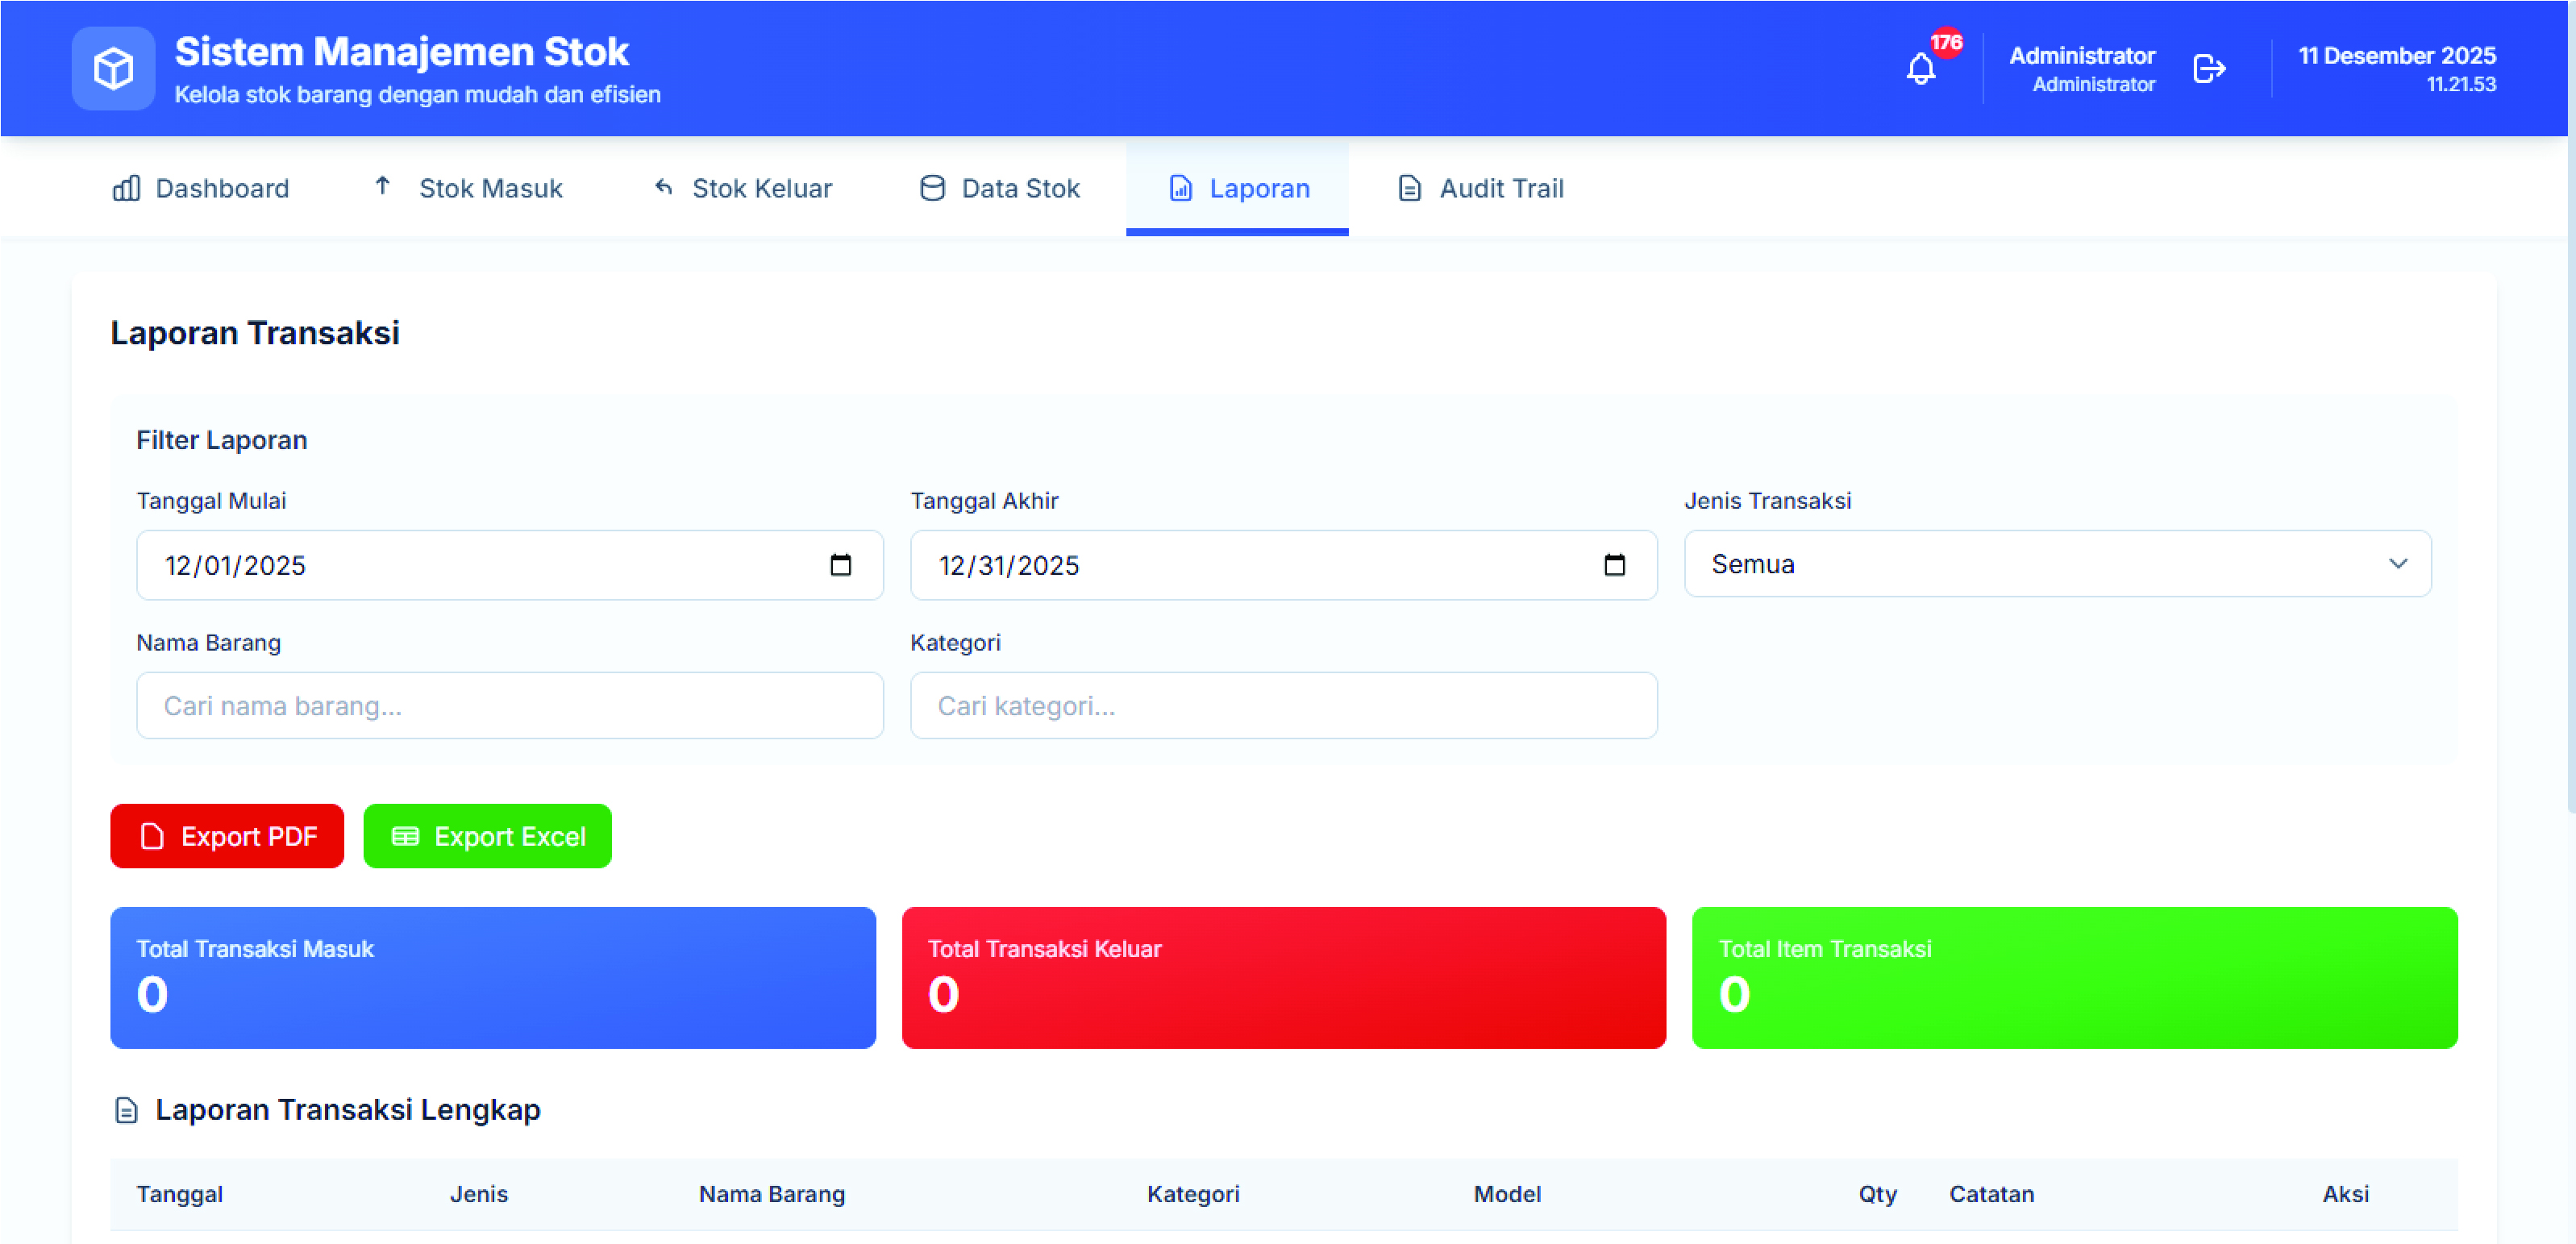Image resolution: width=2576 pixels, height=1244 pixels.
Task: Open calendar picker in Tanggal Akhir field
Action: (1614, 565)
